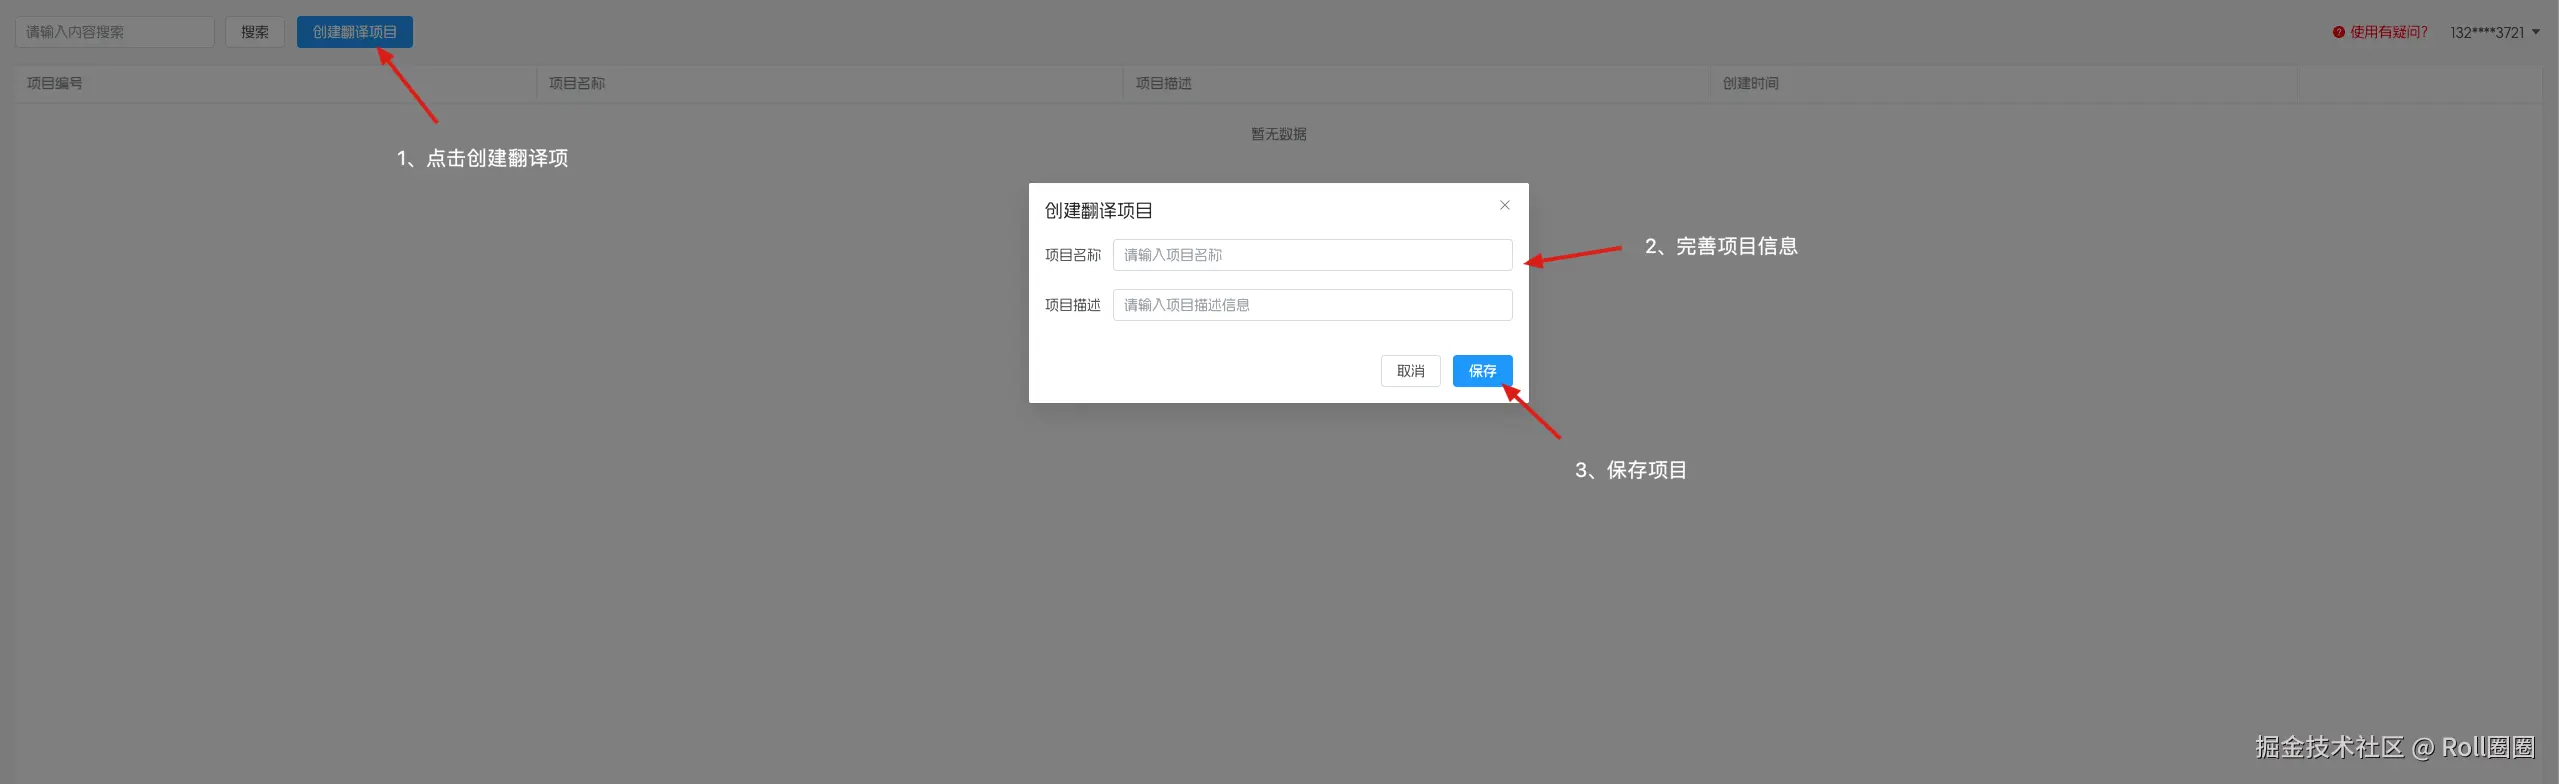Click the red help question-mark icon
This screenshot has height=784, width=2559.
click(2338, 32)
